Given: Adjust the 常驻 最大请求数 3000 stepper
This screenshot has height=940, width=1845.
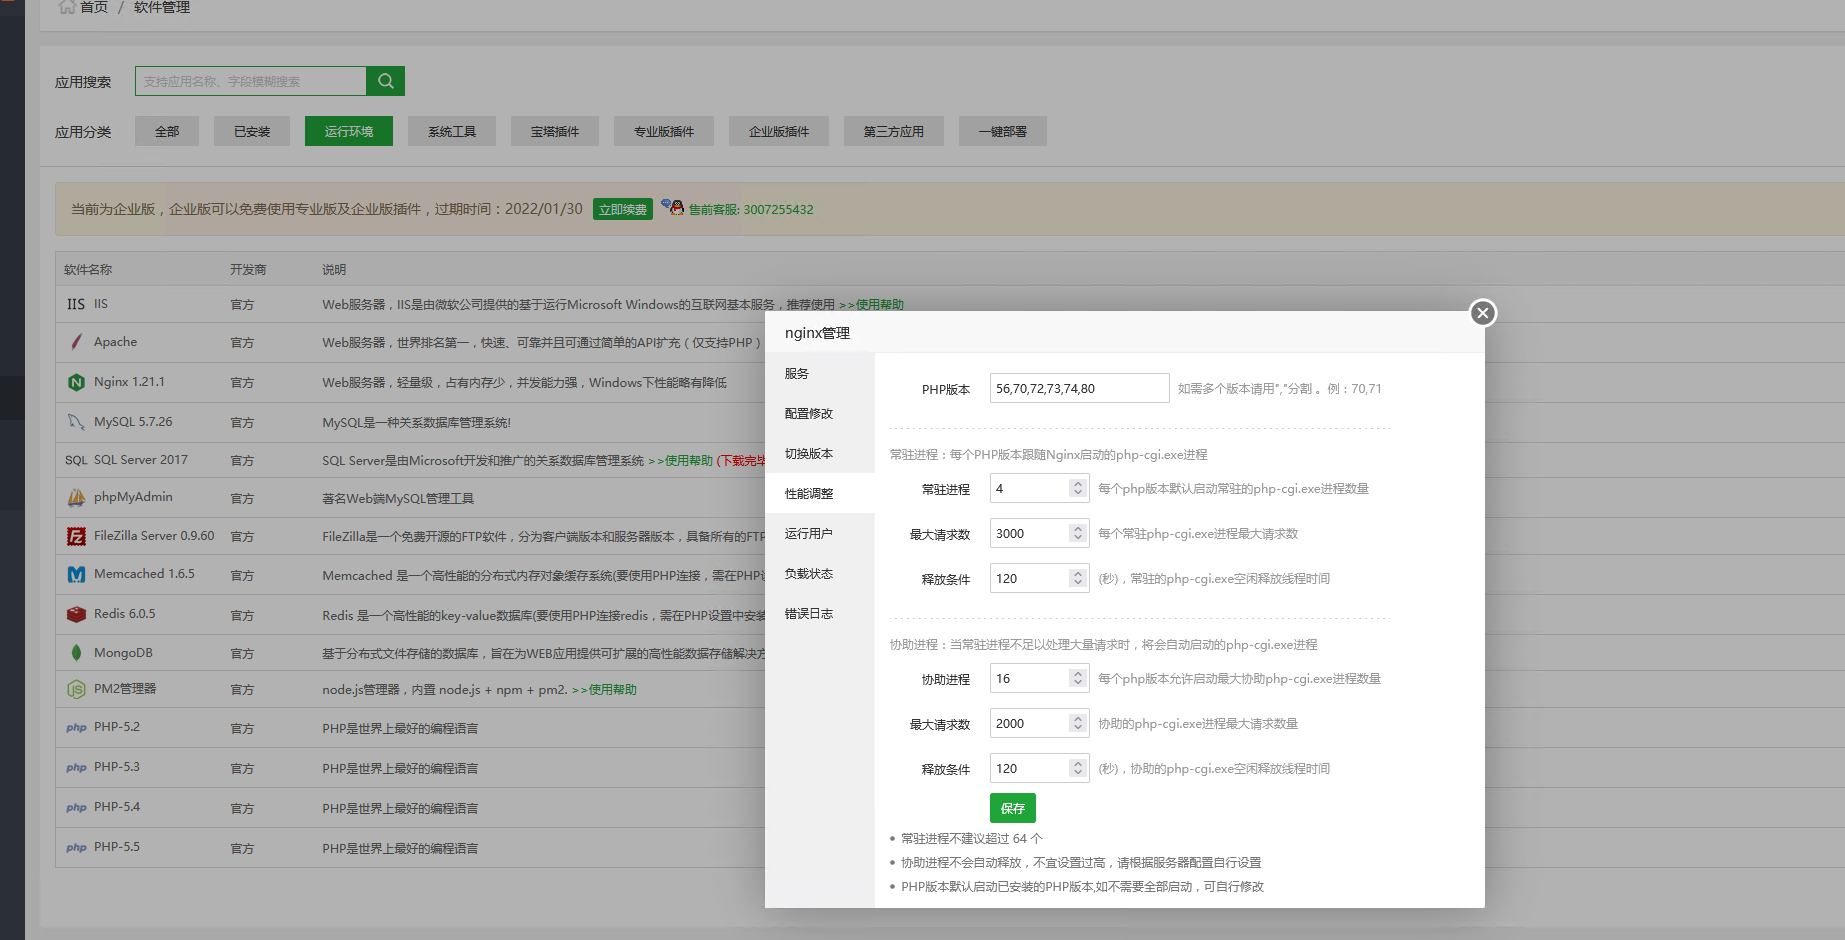Looking at the screenshot, I should [1077, 533].
